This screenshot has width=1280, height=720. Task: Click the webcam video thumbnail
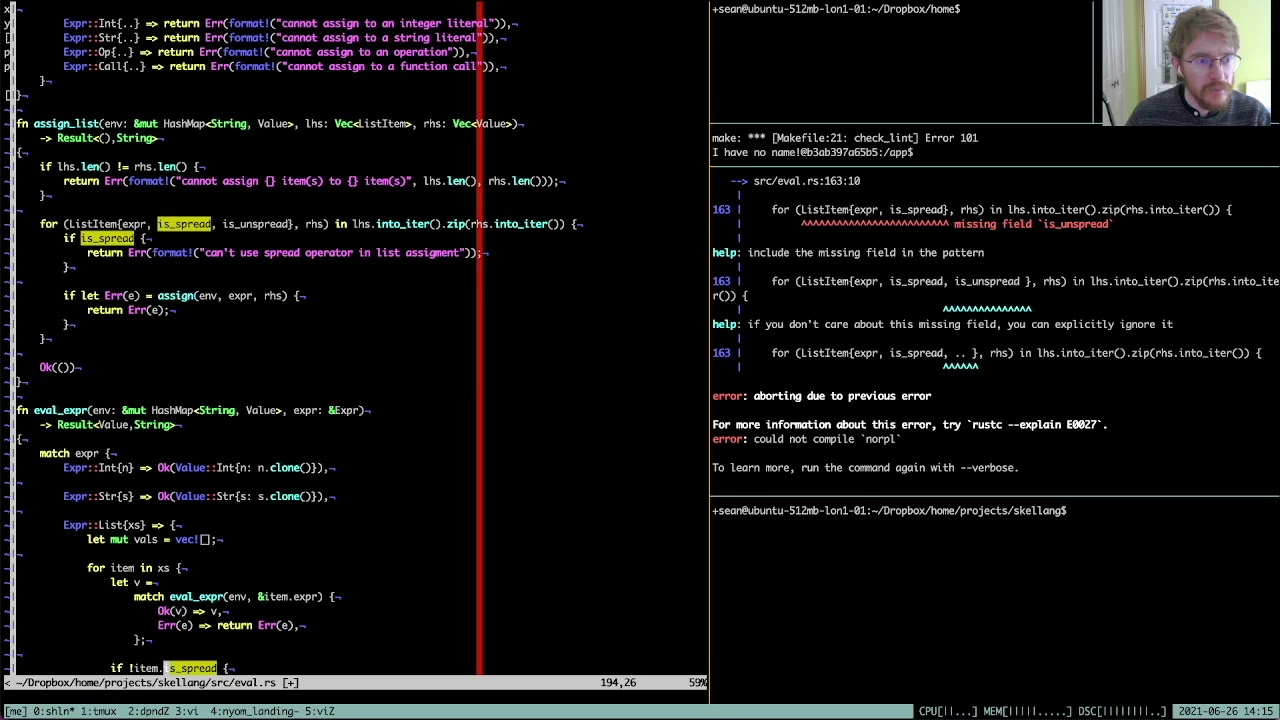pyautogui.click(x=1186, y=63)
